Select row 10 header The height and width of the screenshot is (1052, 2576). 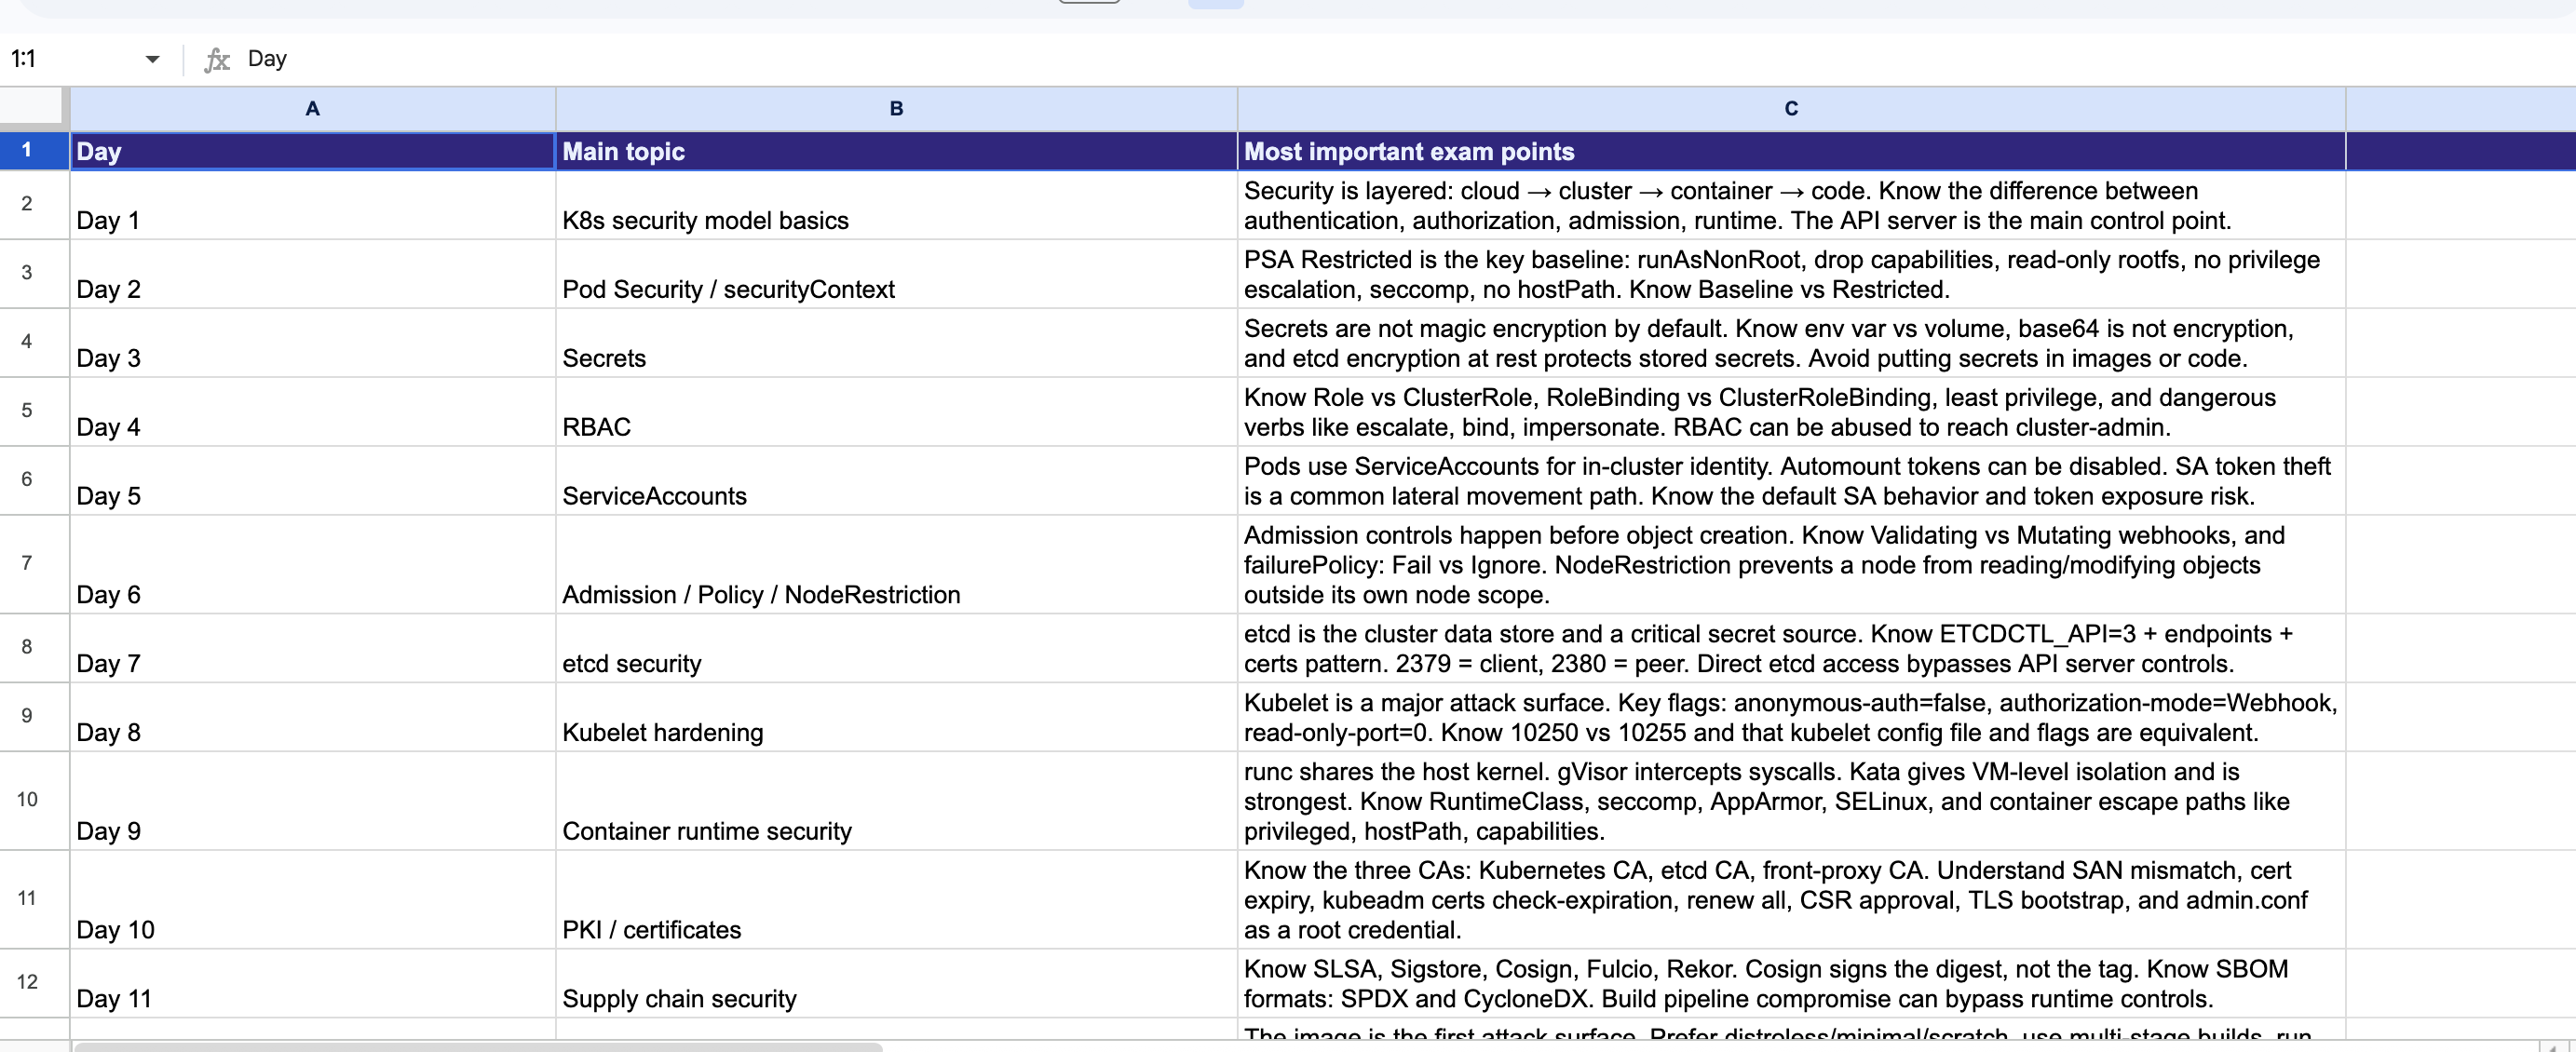[34, 801]
